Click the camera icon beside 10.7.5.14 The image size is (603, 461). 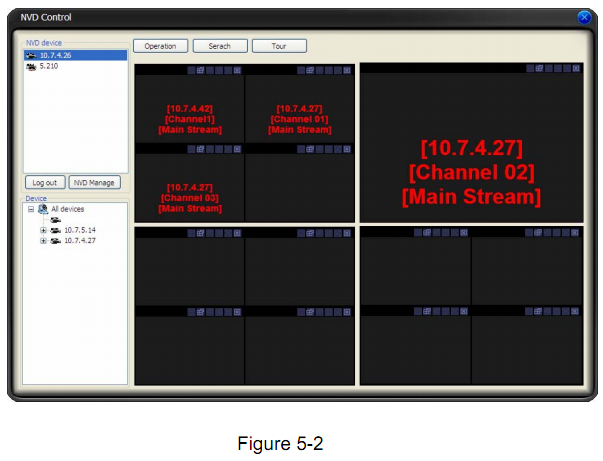click(56, 231)
